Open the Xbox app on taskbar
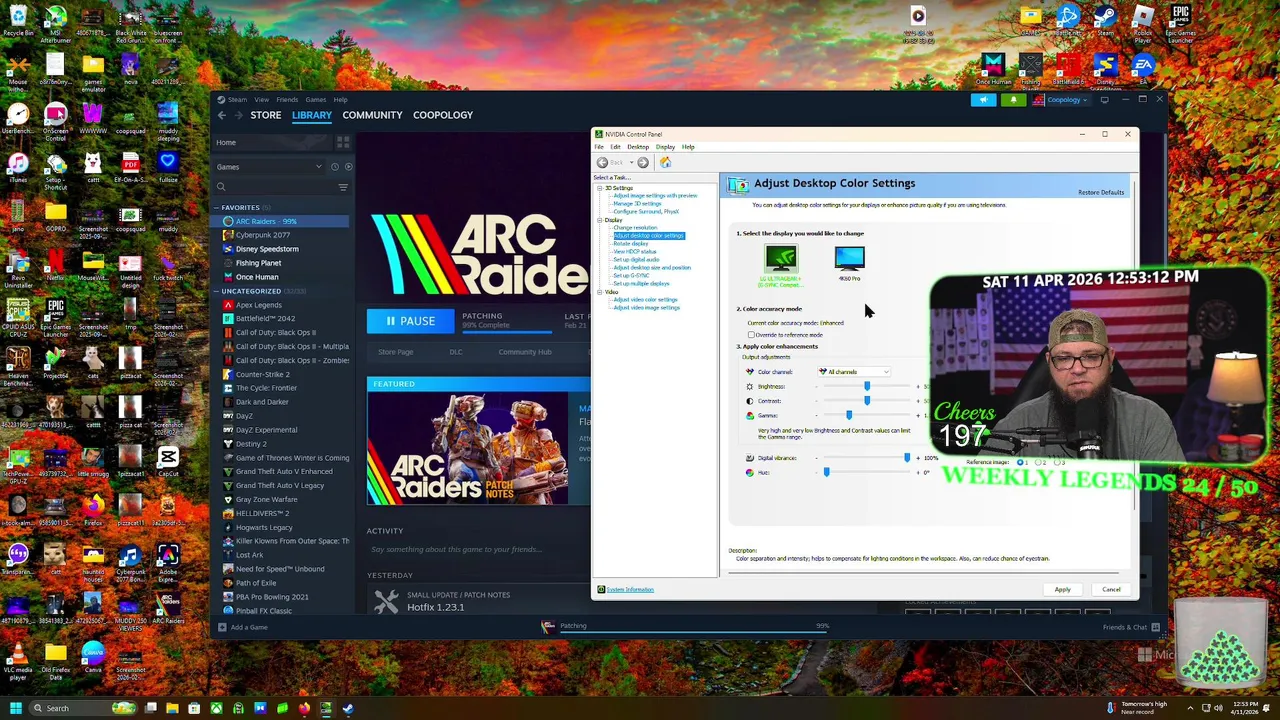This screenshot has width=1280, height=720. click(216, 708)
